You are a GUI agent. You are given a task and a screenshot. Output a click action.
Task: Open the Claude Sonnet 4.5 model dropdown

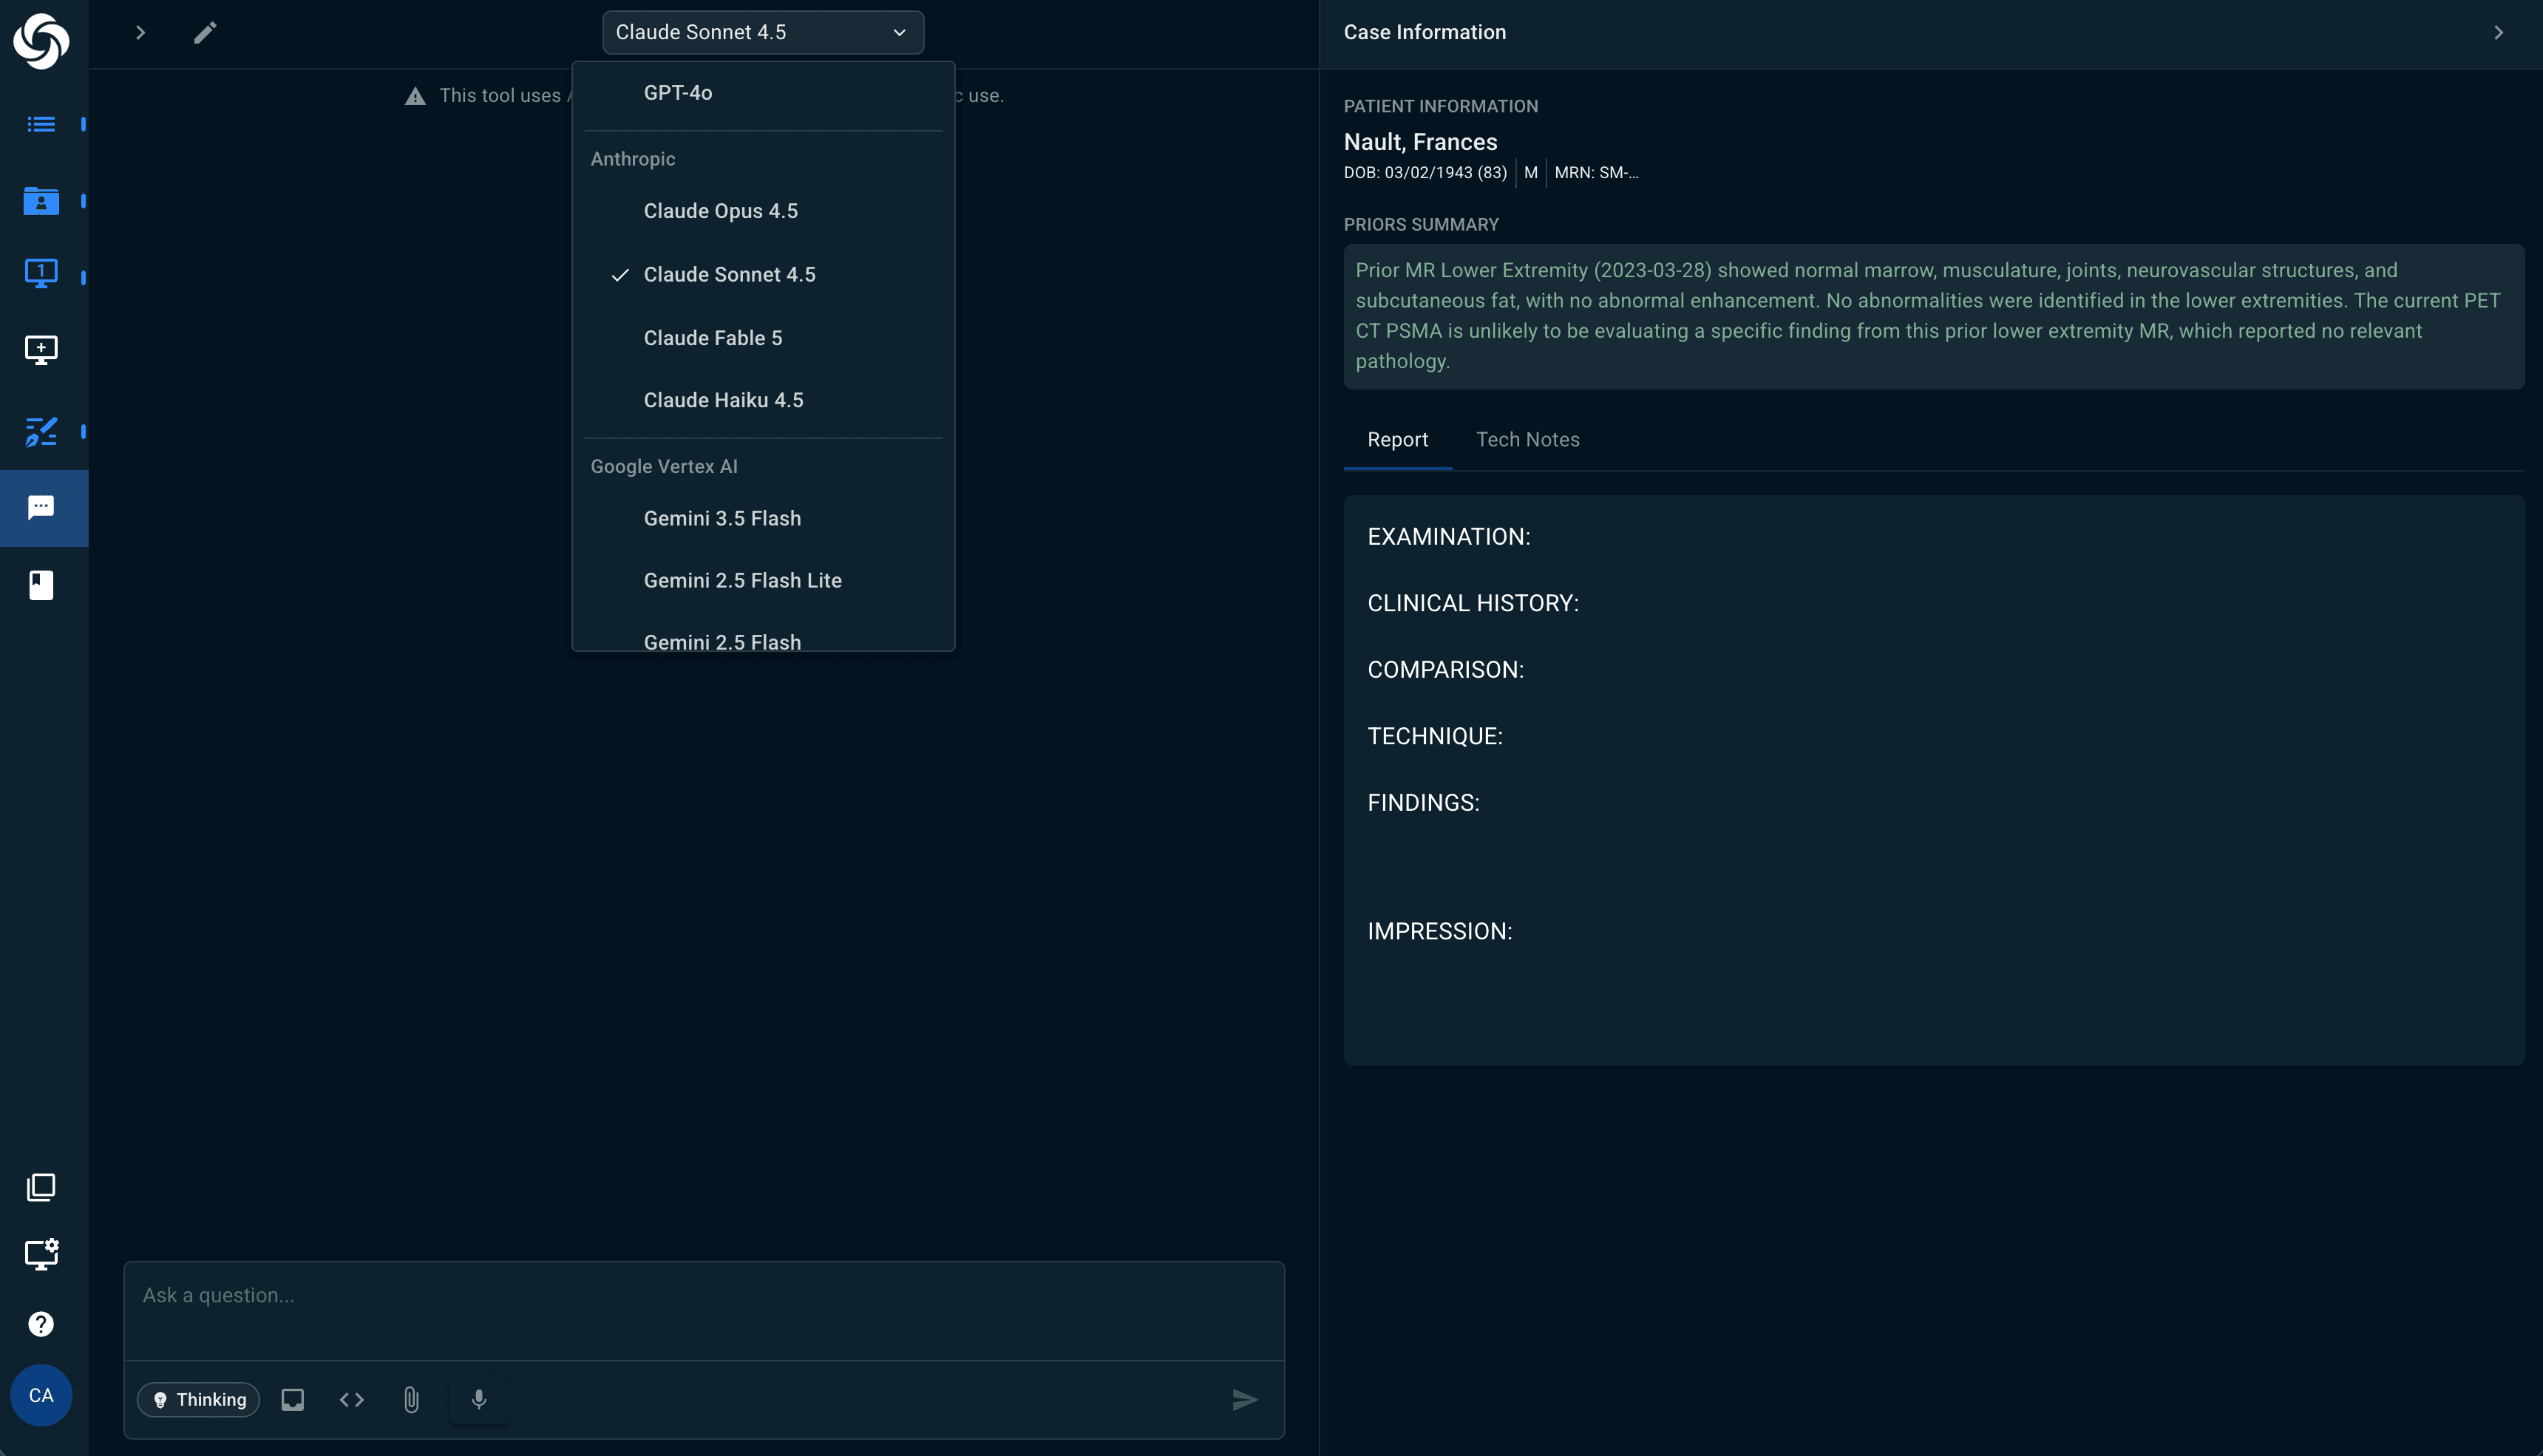763,32
